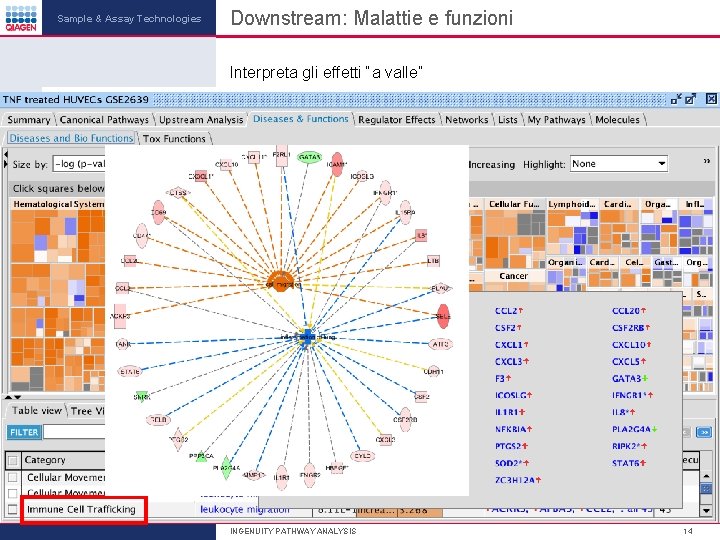Viewport: 720px width, 540px height.
Task: Select Diseases and Bio Functions subtab
Action: point(71,138)
